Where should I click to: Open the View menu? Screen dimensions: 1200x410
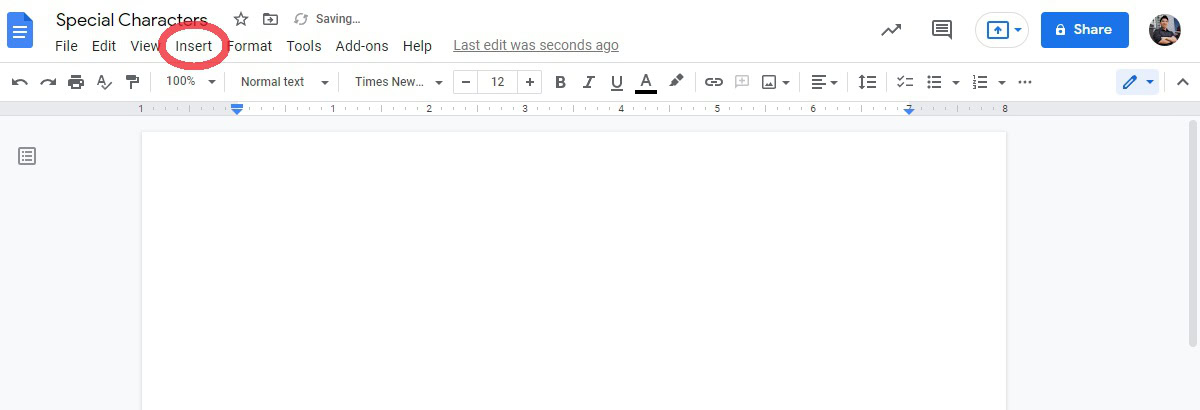pos(145,46)
